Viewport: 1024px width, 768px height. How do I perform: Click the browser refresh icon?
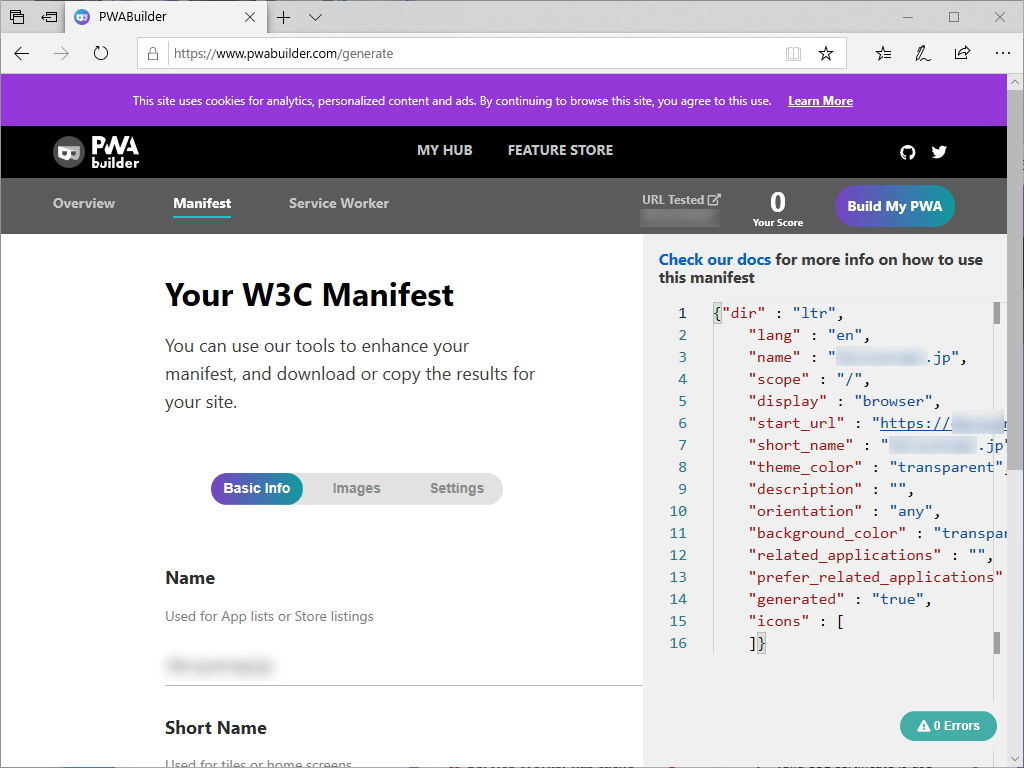(101, 54)
